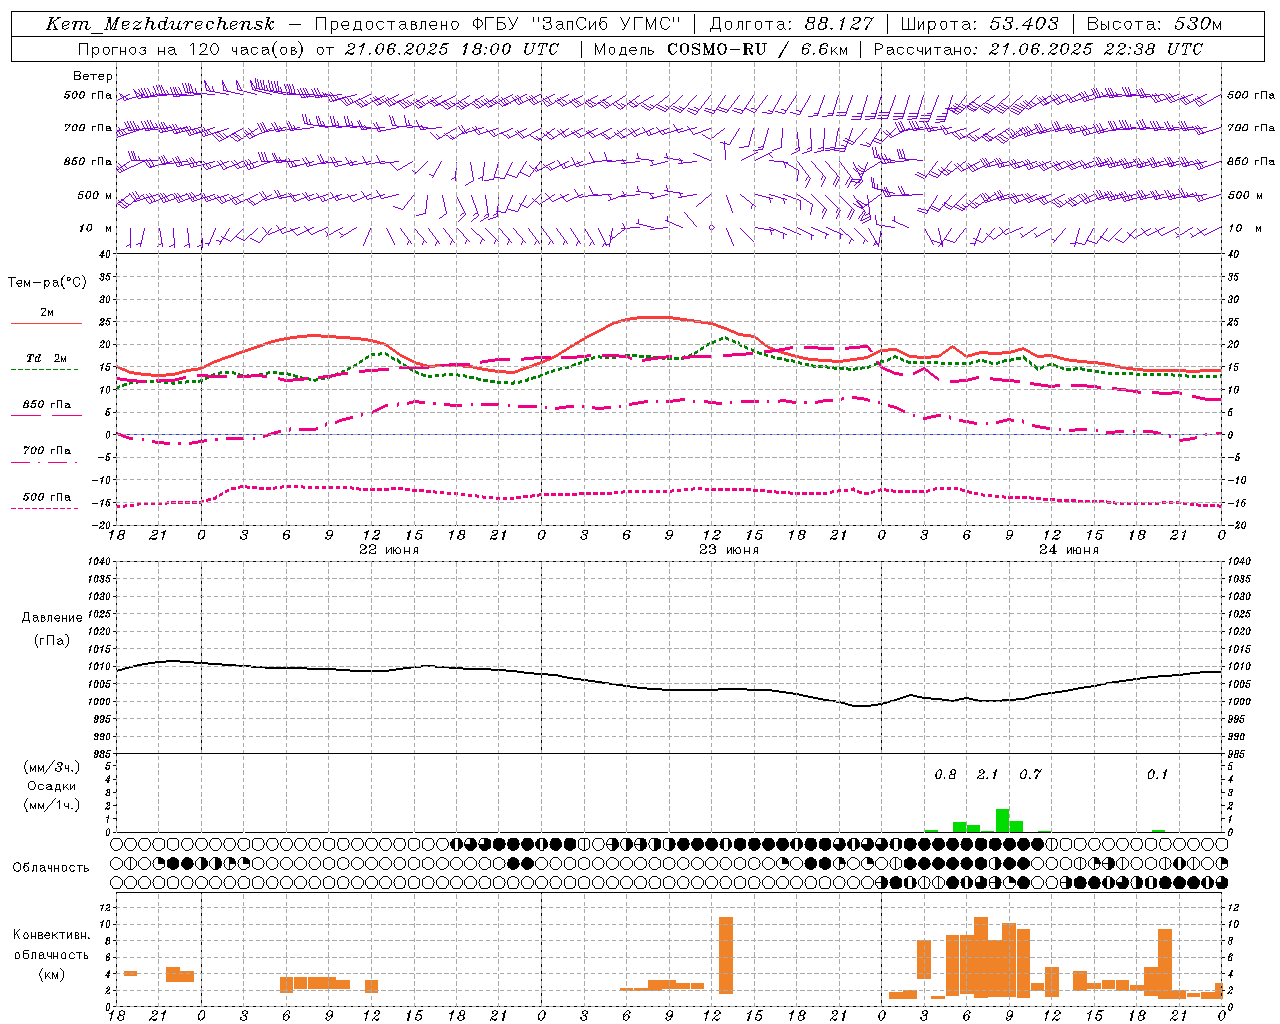Click the "Прогноз на 120 часа(ов)" forecast text
The width and height of the screenshot is (1280, 1024).
point(191,49)
